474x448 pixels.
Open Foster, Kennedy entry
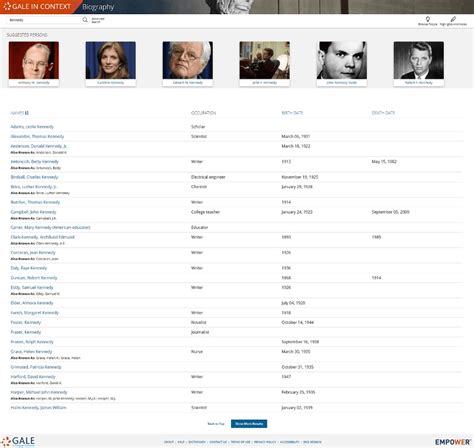click(x=26, y=322)
